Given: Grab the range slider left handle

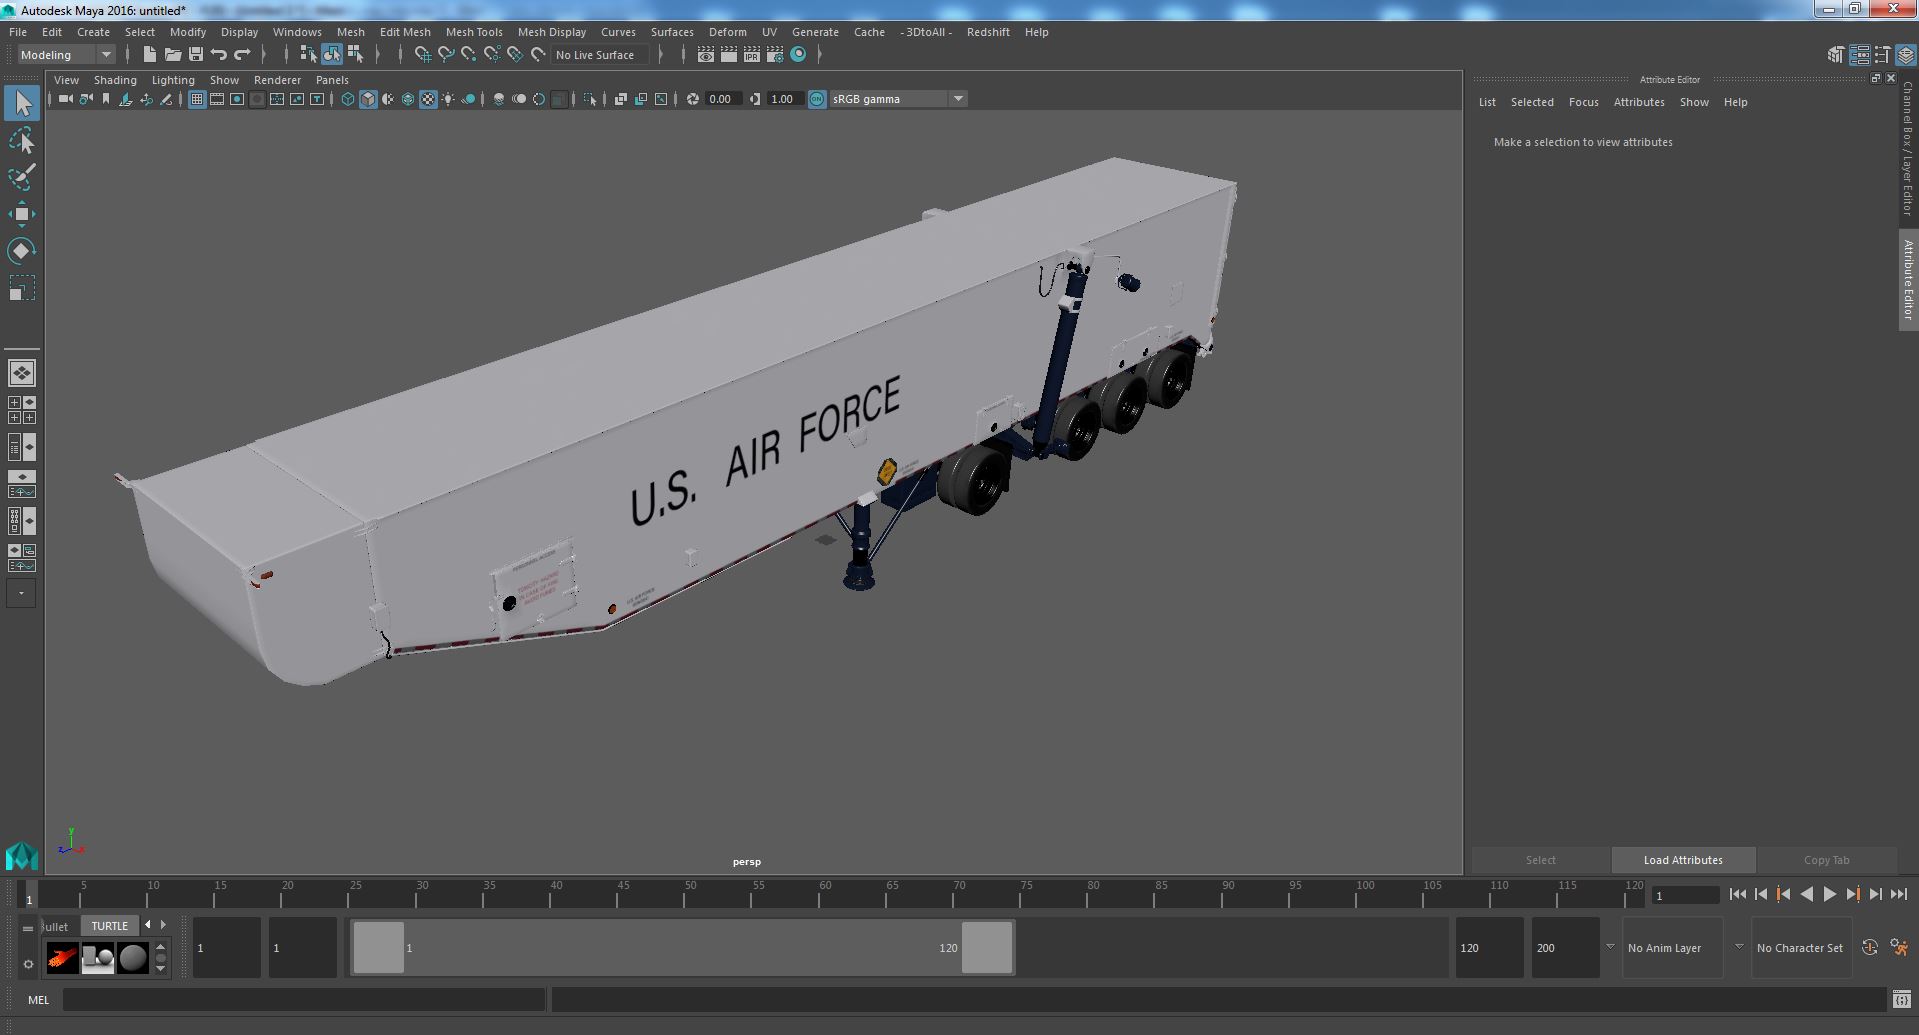Looking at the screenshot, I should coord(379,948).
